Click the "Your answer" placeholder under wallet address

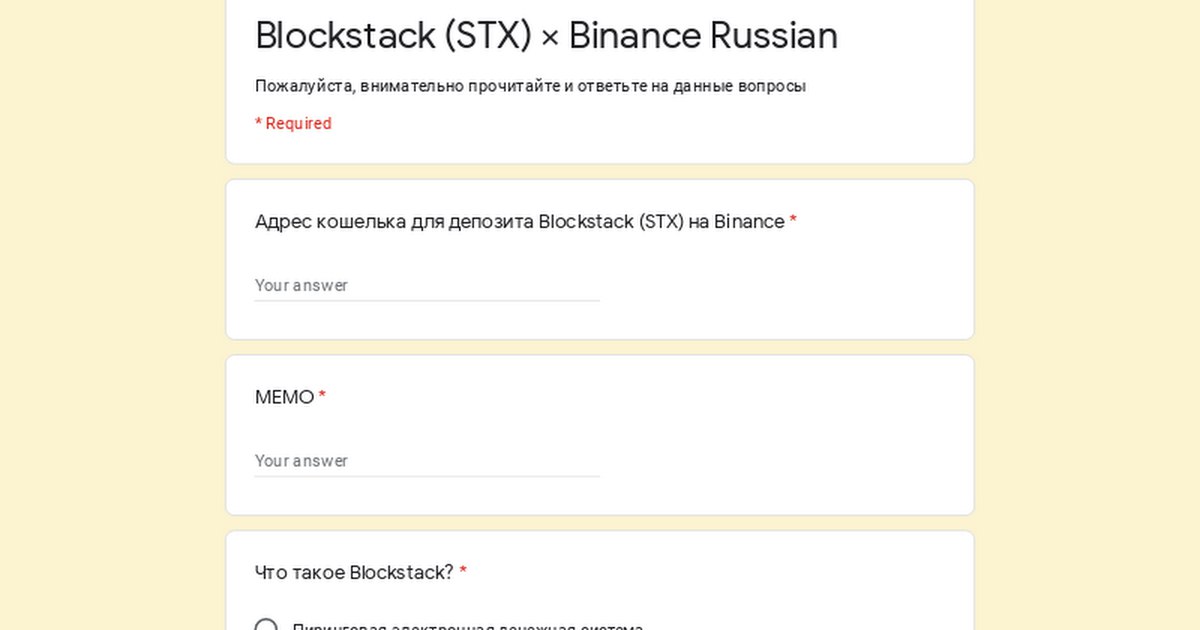point(301,285)
